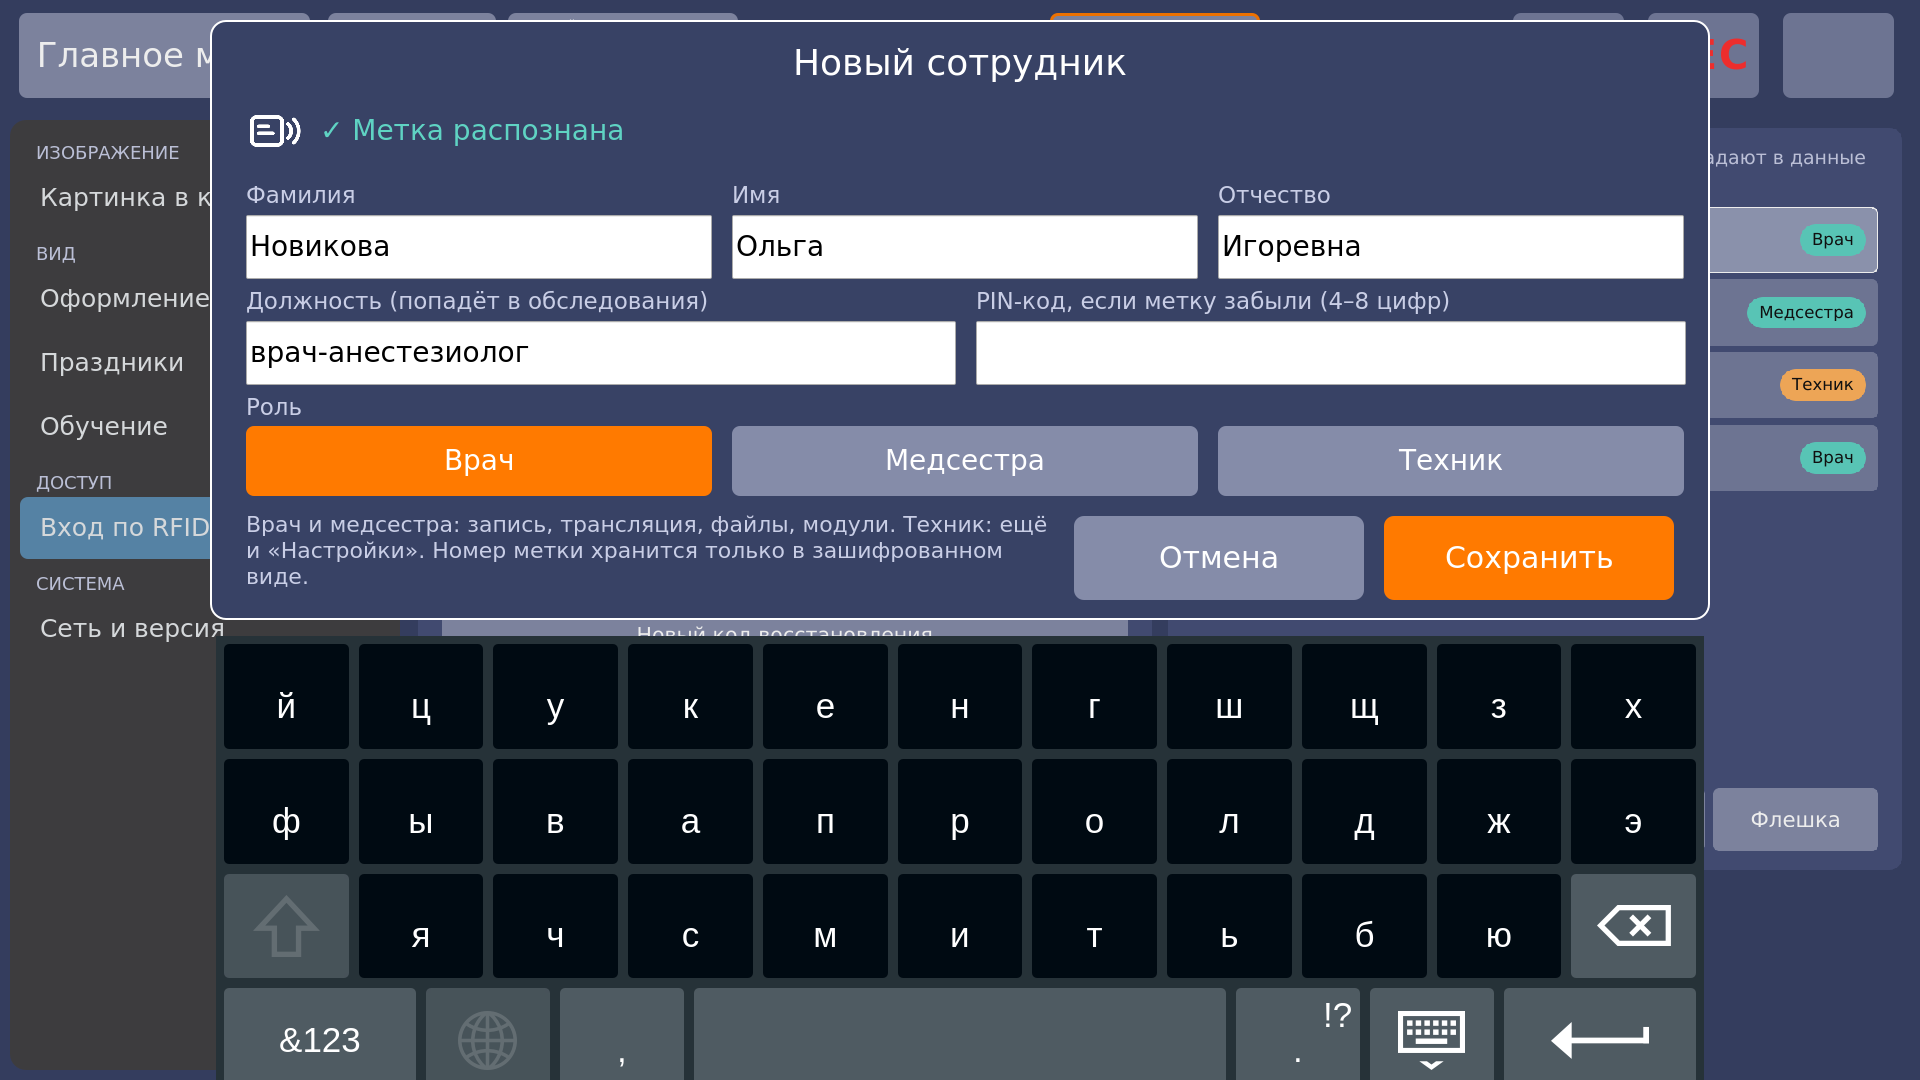Tap the й key

click(x=286, y=697)
